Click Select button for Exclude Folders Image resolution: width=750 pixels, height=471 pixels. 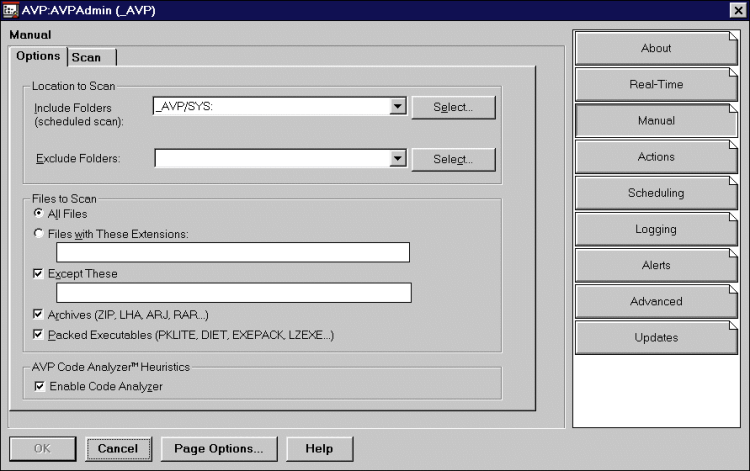pyautogui.click(x=453, y=159)
